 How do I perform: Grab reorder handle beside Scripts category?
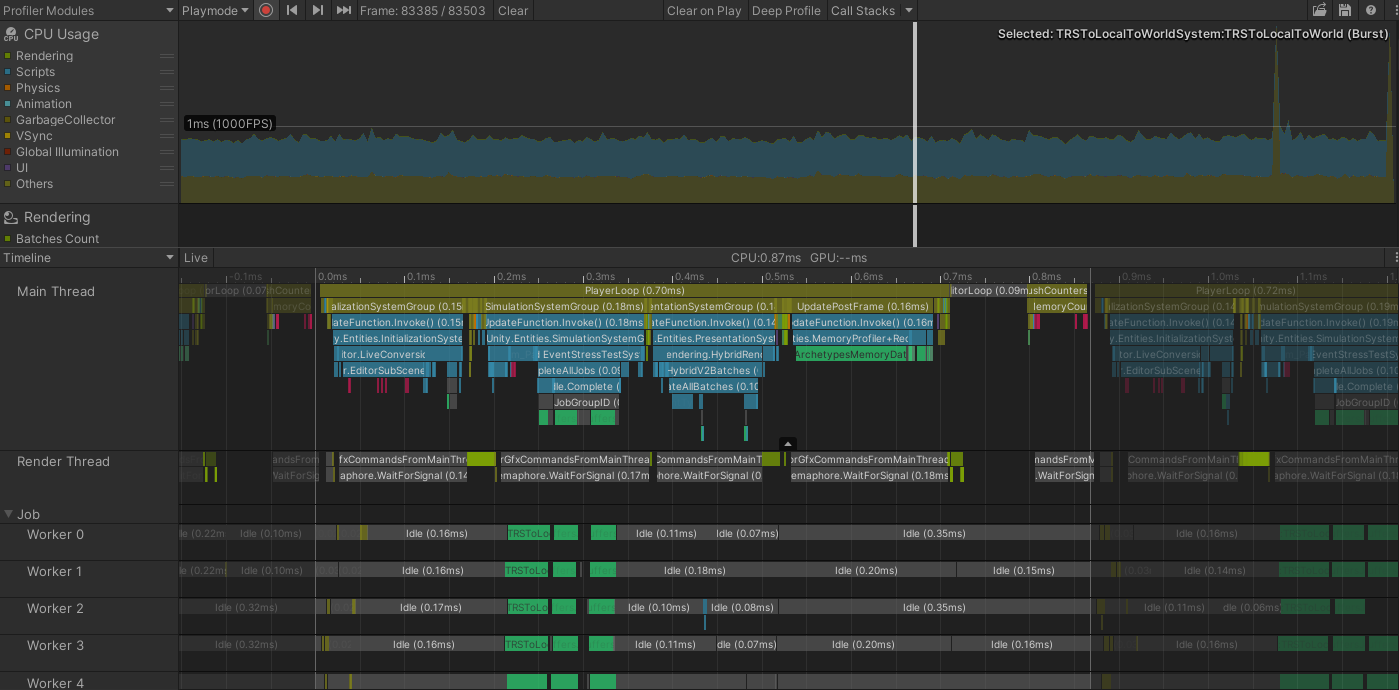166,72
